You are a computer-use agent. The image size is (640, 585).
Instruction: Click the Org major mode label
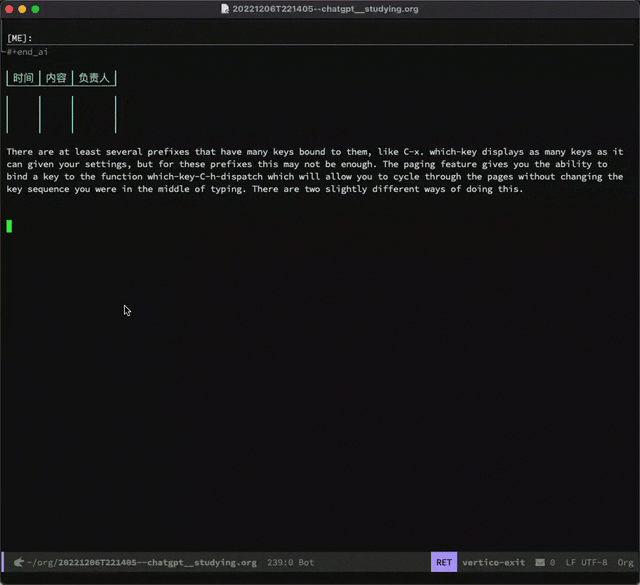625,563
